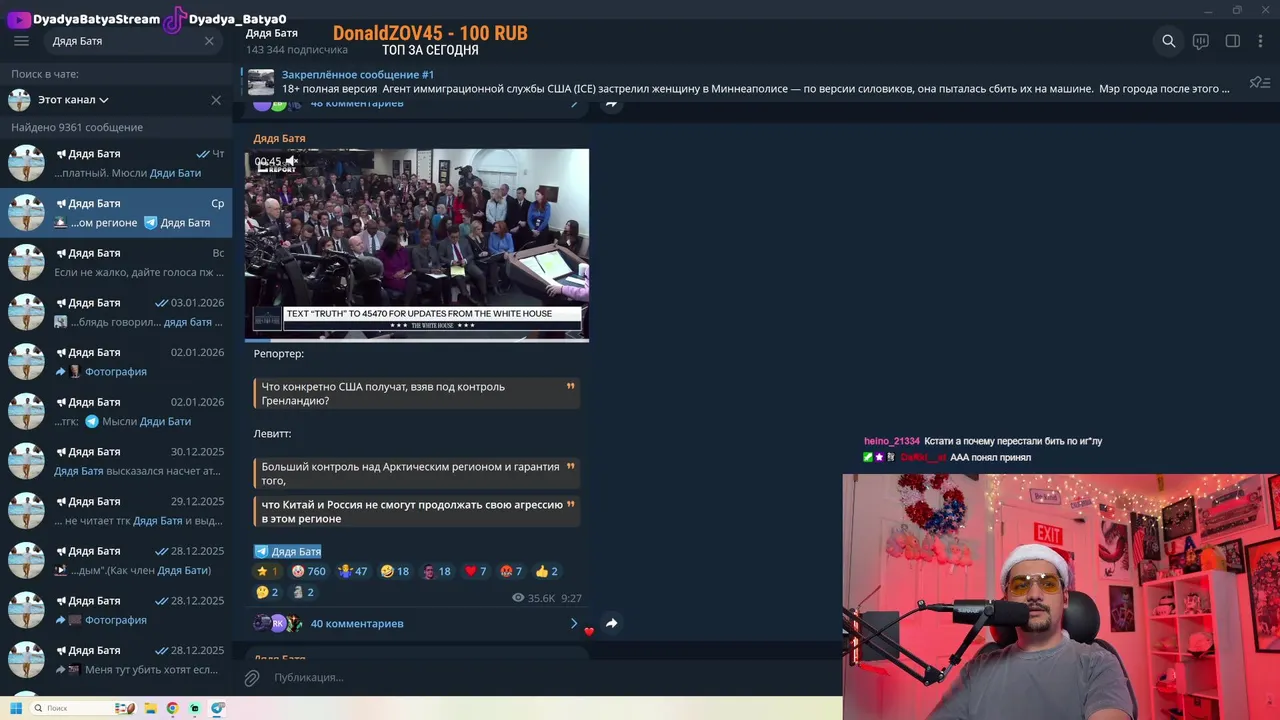Click the thinking face reaction showing 2
The height and width of the screenshot is (720, 1280).
tap(267, 592)
